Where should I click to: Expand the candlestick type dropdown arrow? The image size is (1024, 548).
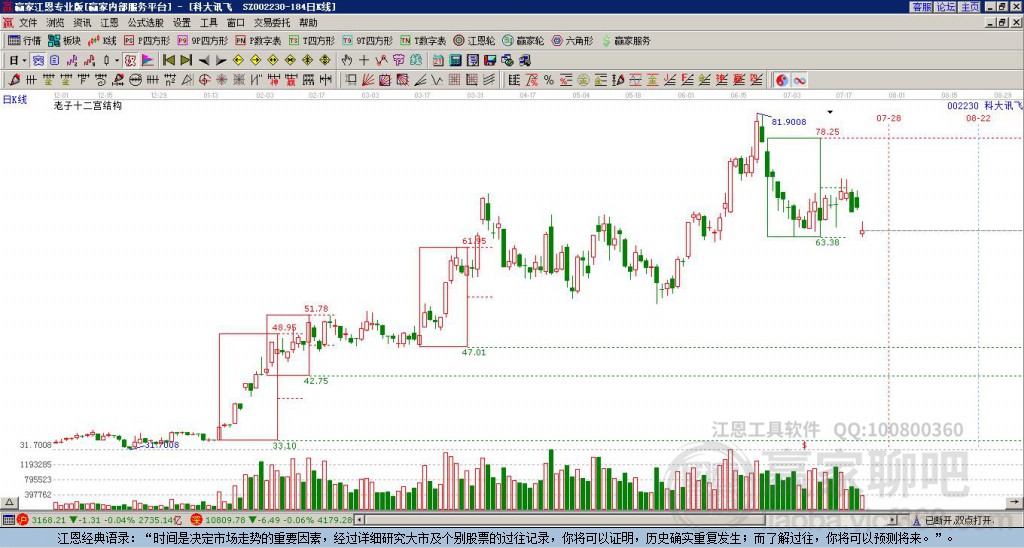click(117, 61)
